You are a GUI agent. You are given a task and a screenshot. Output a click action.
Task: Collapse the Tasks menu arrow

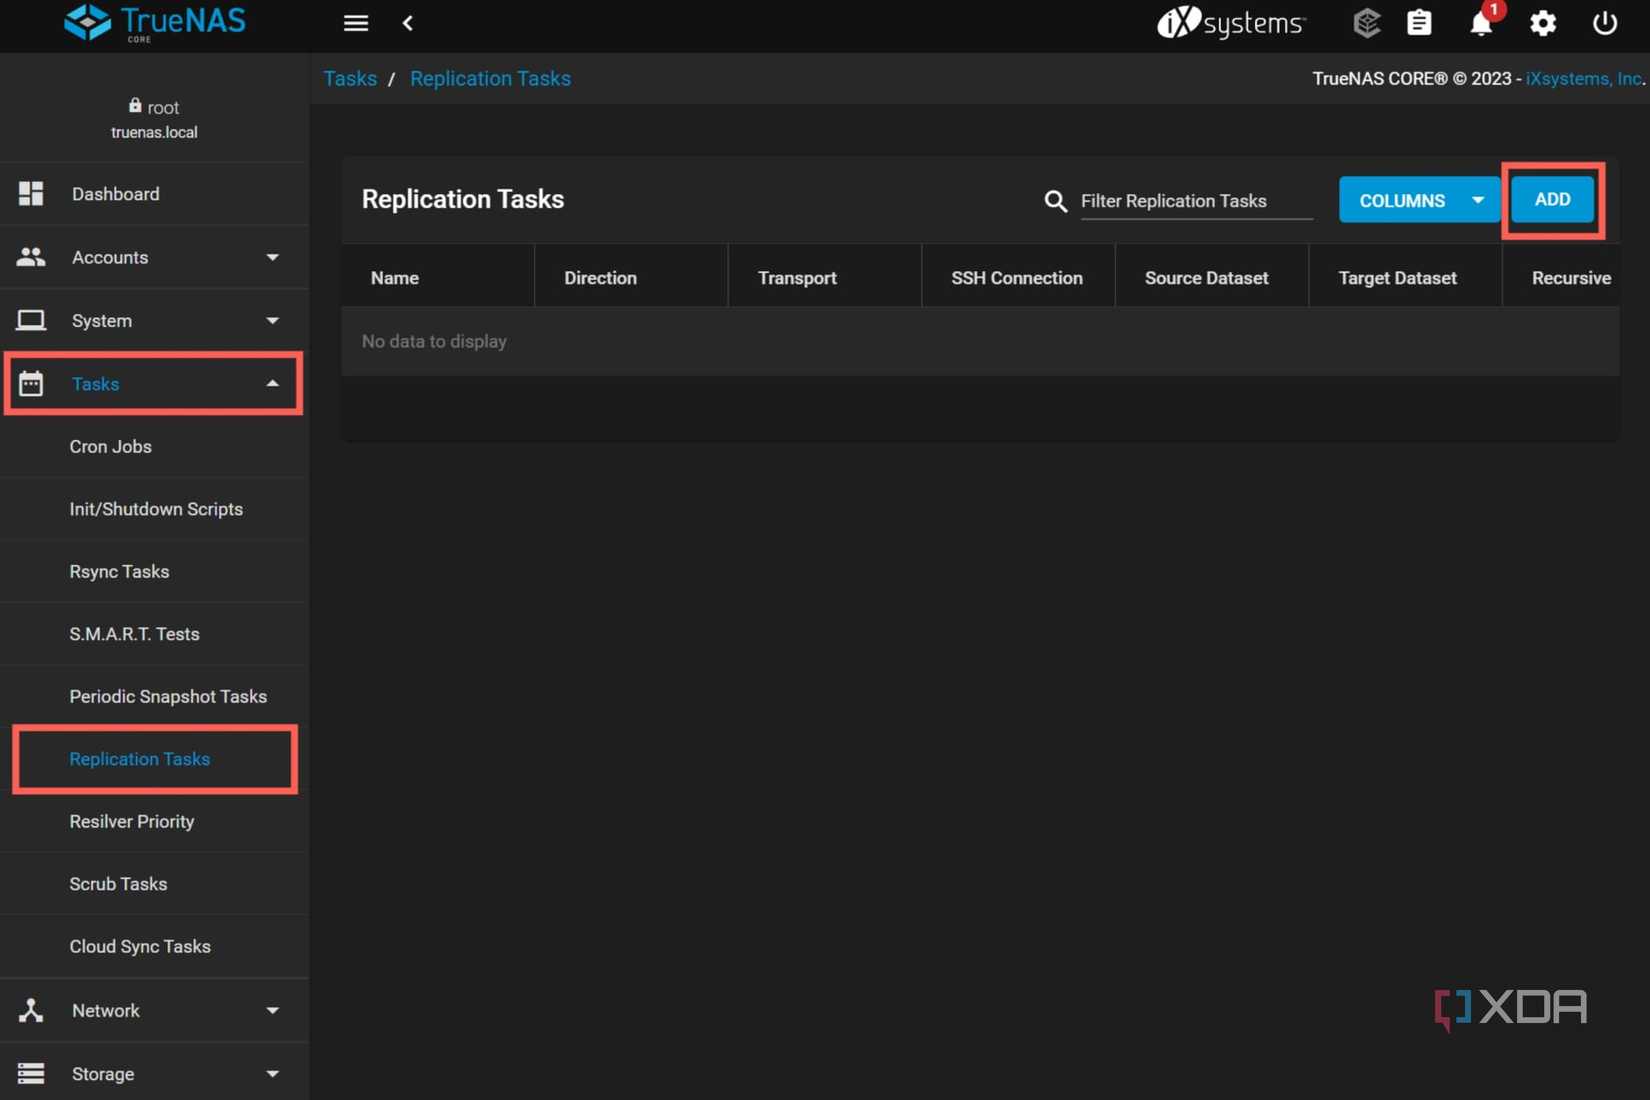(x=272, y=383)
